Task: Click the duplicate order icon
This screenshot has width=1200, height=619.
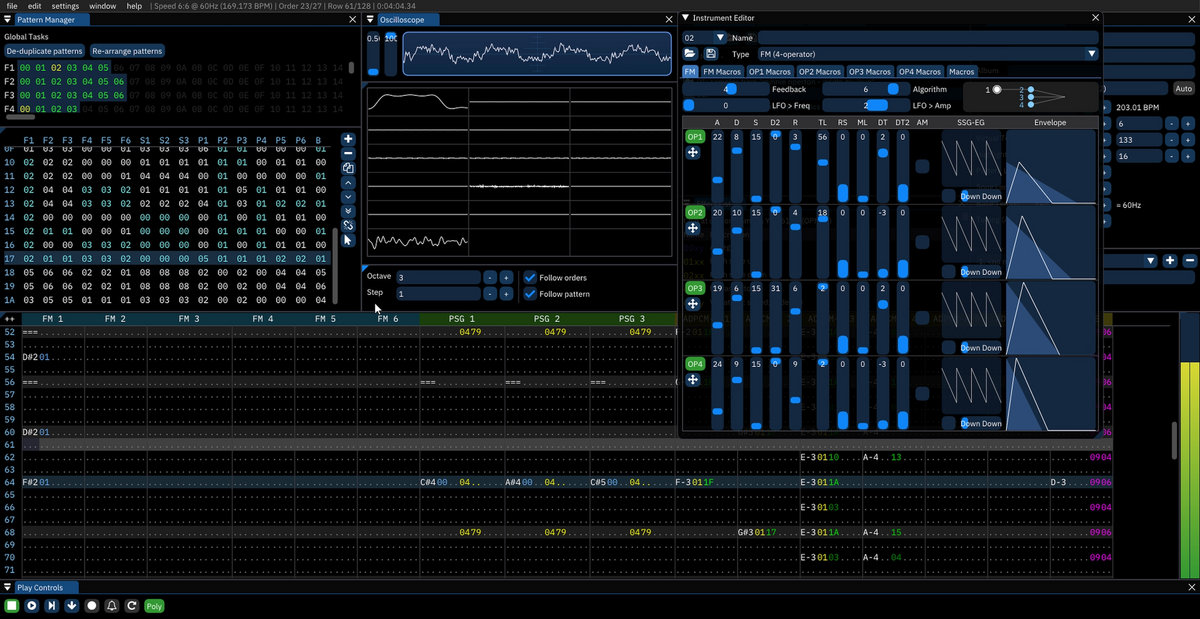Action: click(348, 169)
